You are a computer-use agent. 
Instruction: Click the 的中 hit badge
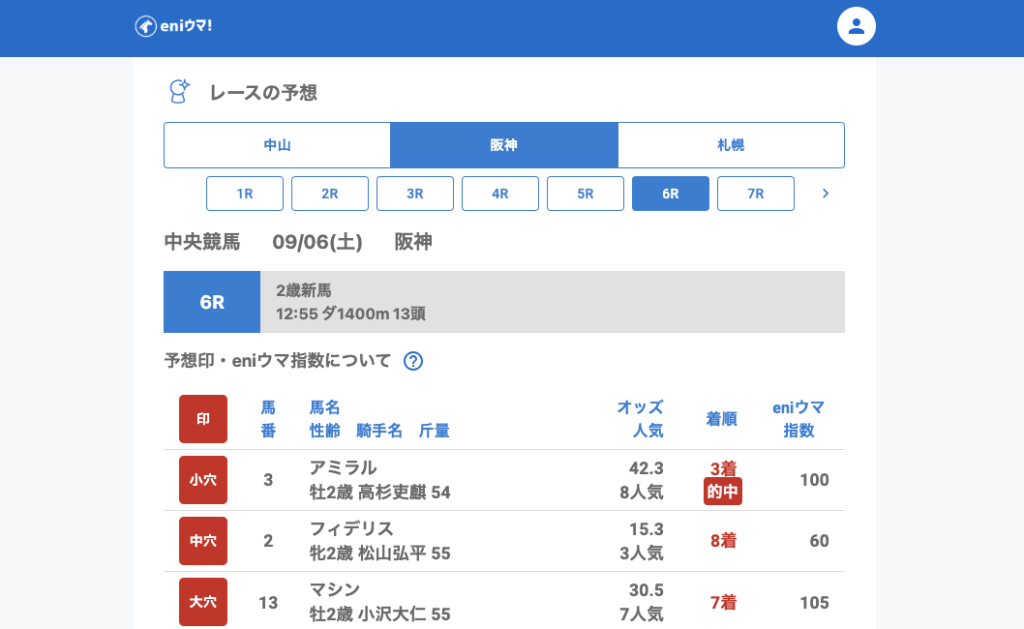(x=722, y=492)
